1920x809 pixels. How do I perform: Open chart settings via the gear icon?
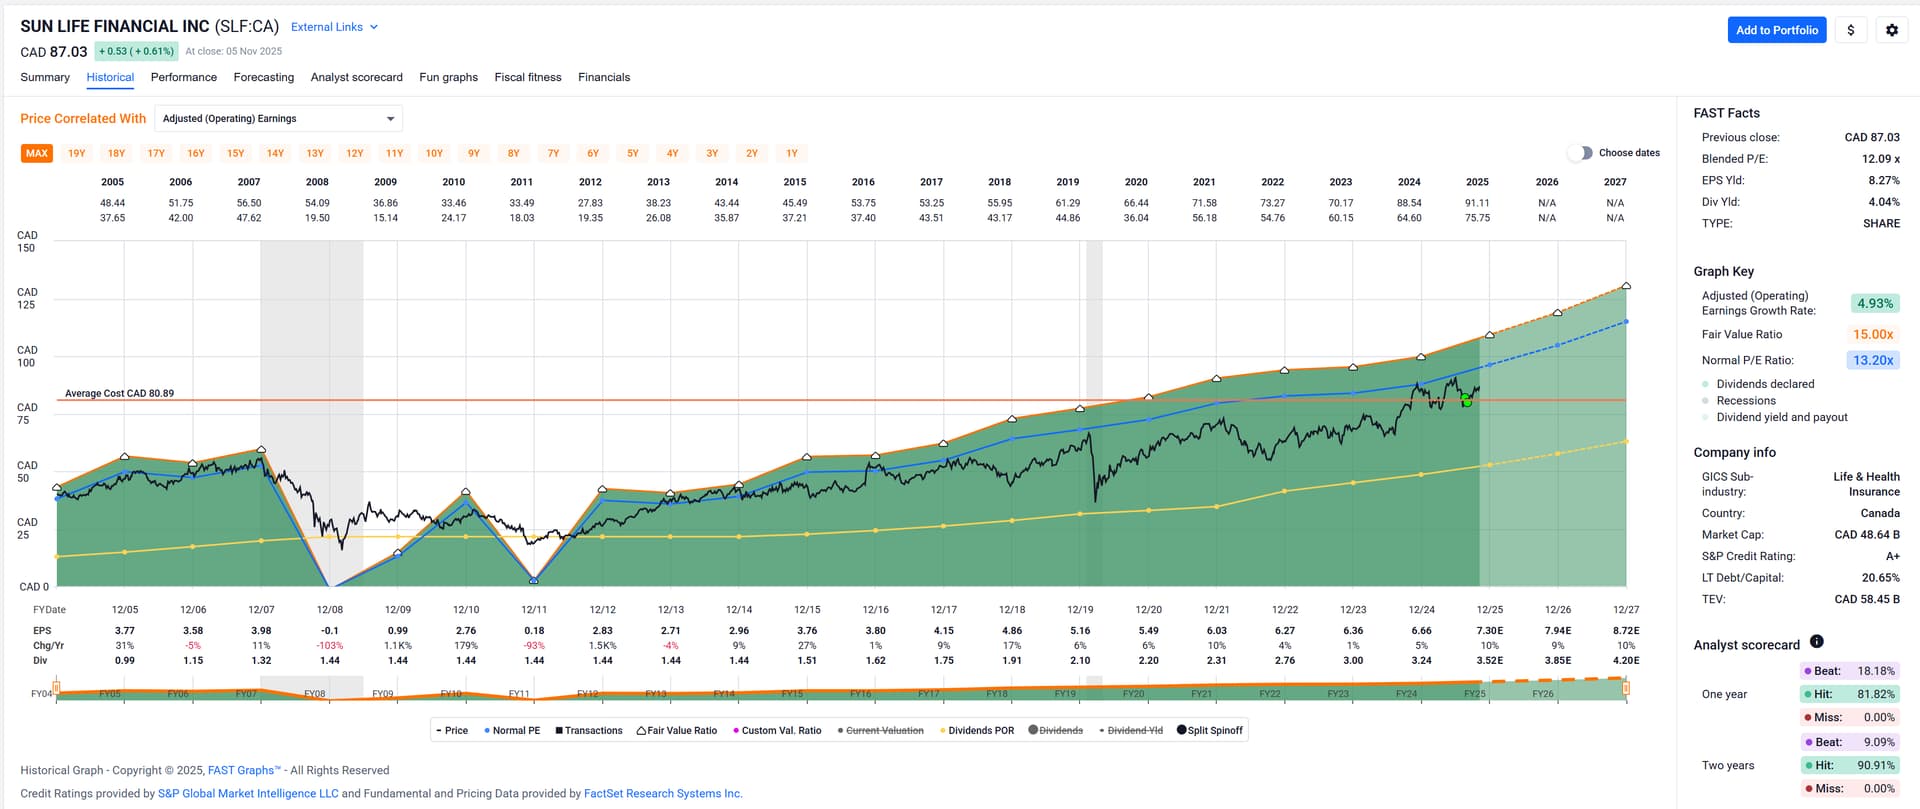coord(1891,30)
